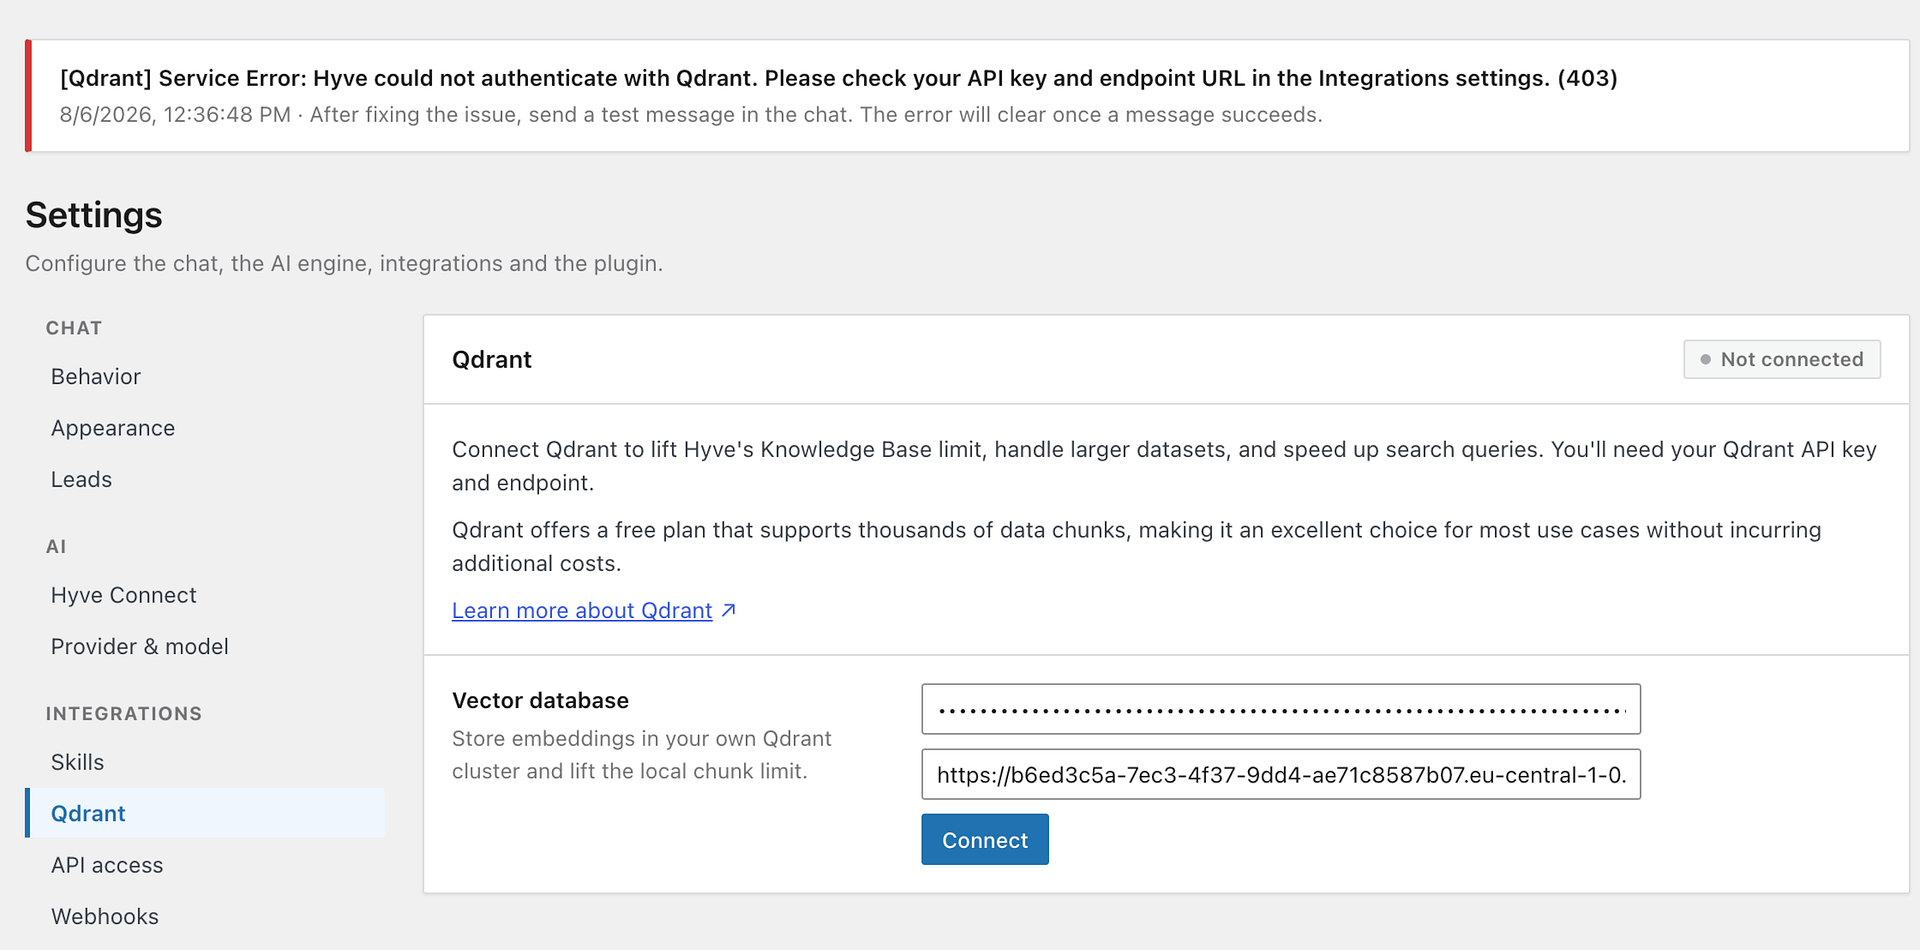Screen dimensions: 1920x950
Task: Focus the masked Qdrant API key field
Action: point(1281,709)
